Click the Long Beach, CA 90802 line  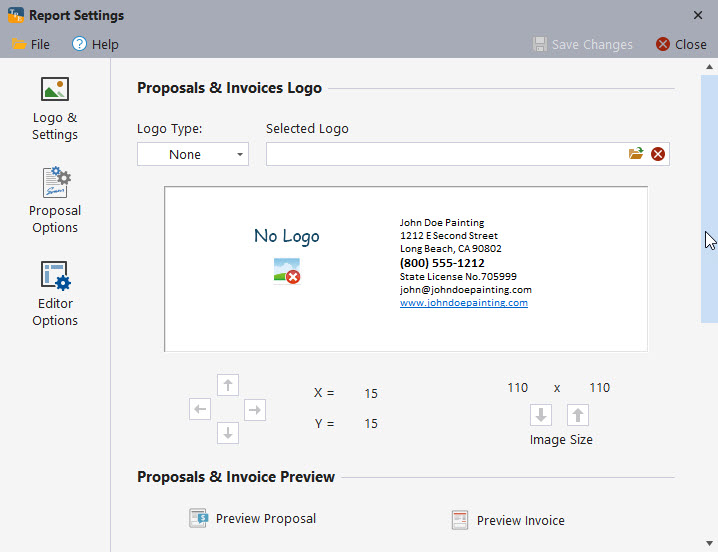point(451,249)
